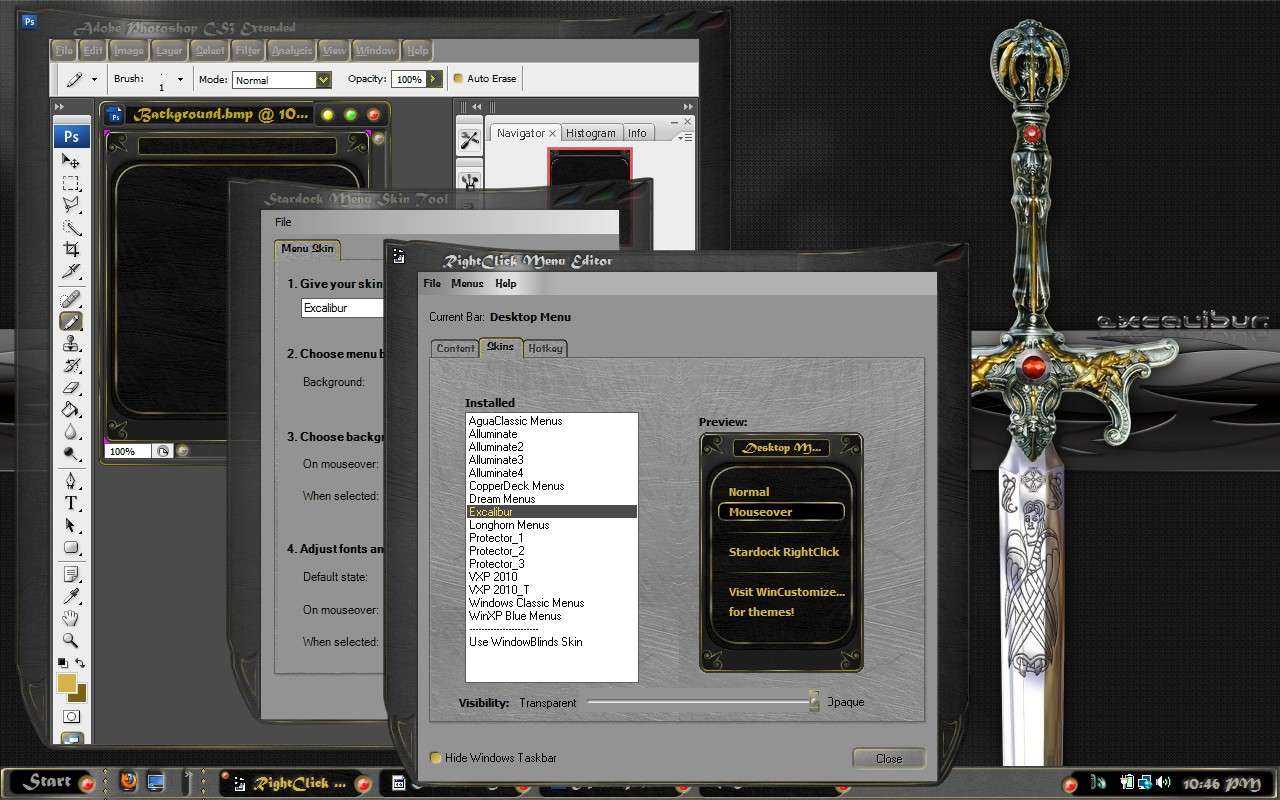Screen dimensions: 1280x800
Task: Click Close button in RightClick Menu Editor
Action: tap(889, 758)
